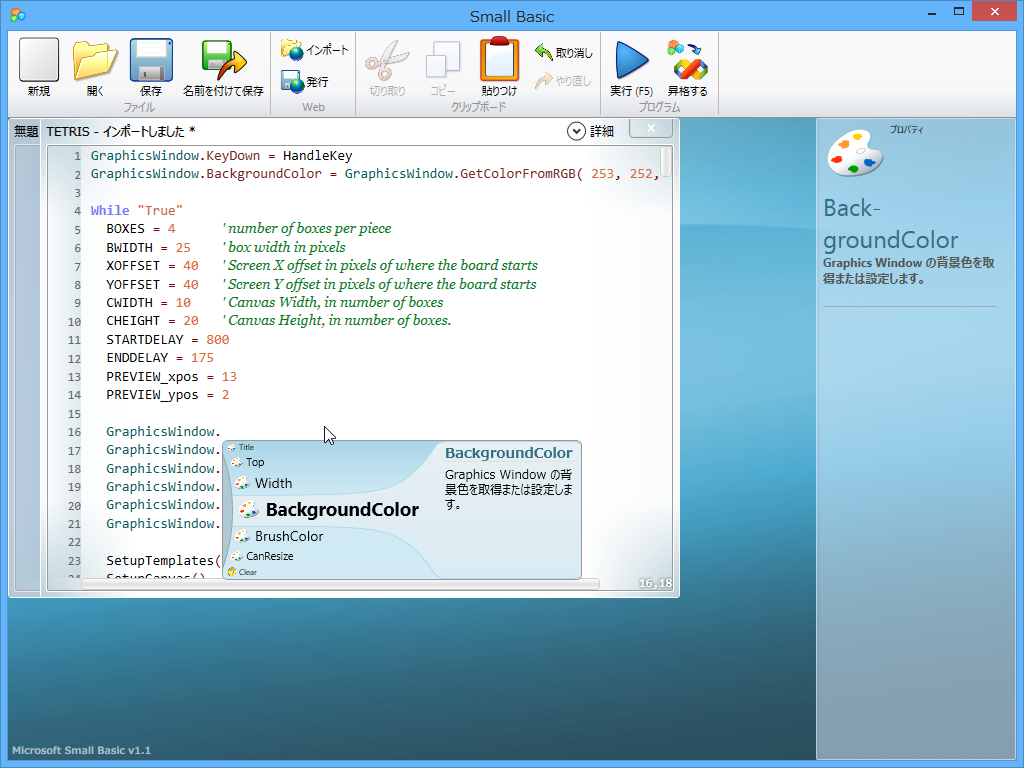Click the CHEIGHT = 20 line
Image resolution: width=1024 pixels, height=768 pixels.
[x=152, y=321]
